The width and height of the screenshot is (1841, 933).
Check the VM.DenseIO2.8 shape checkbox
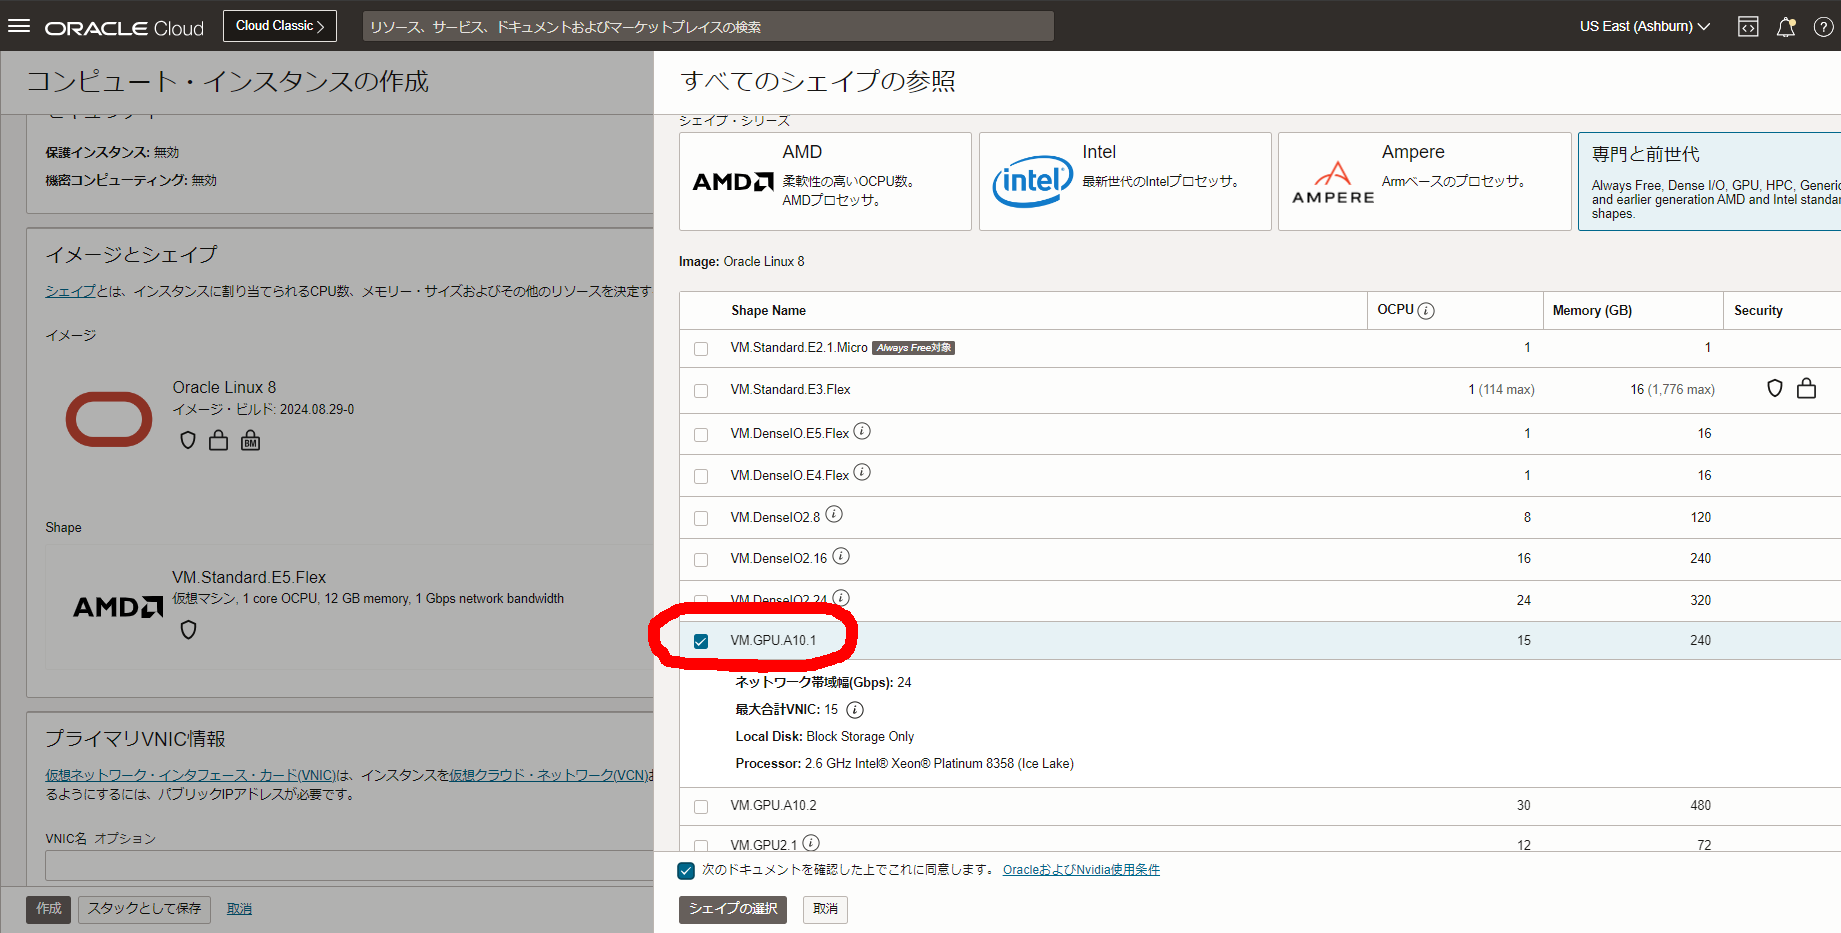click(x=700, y=518)
